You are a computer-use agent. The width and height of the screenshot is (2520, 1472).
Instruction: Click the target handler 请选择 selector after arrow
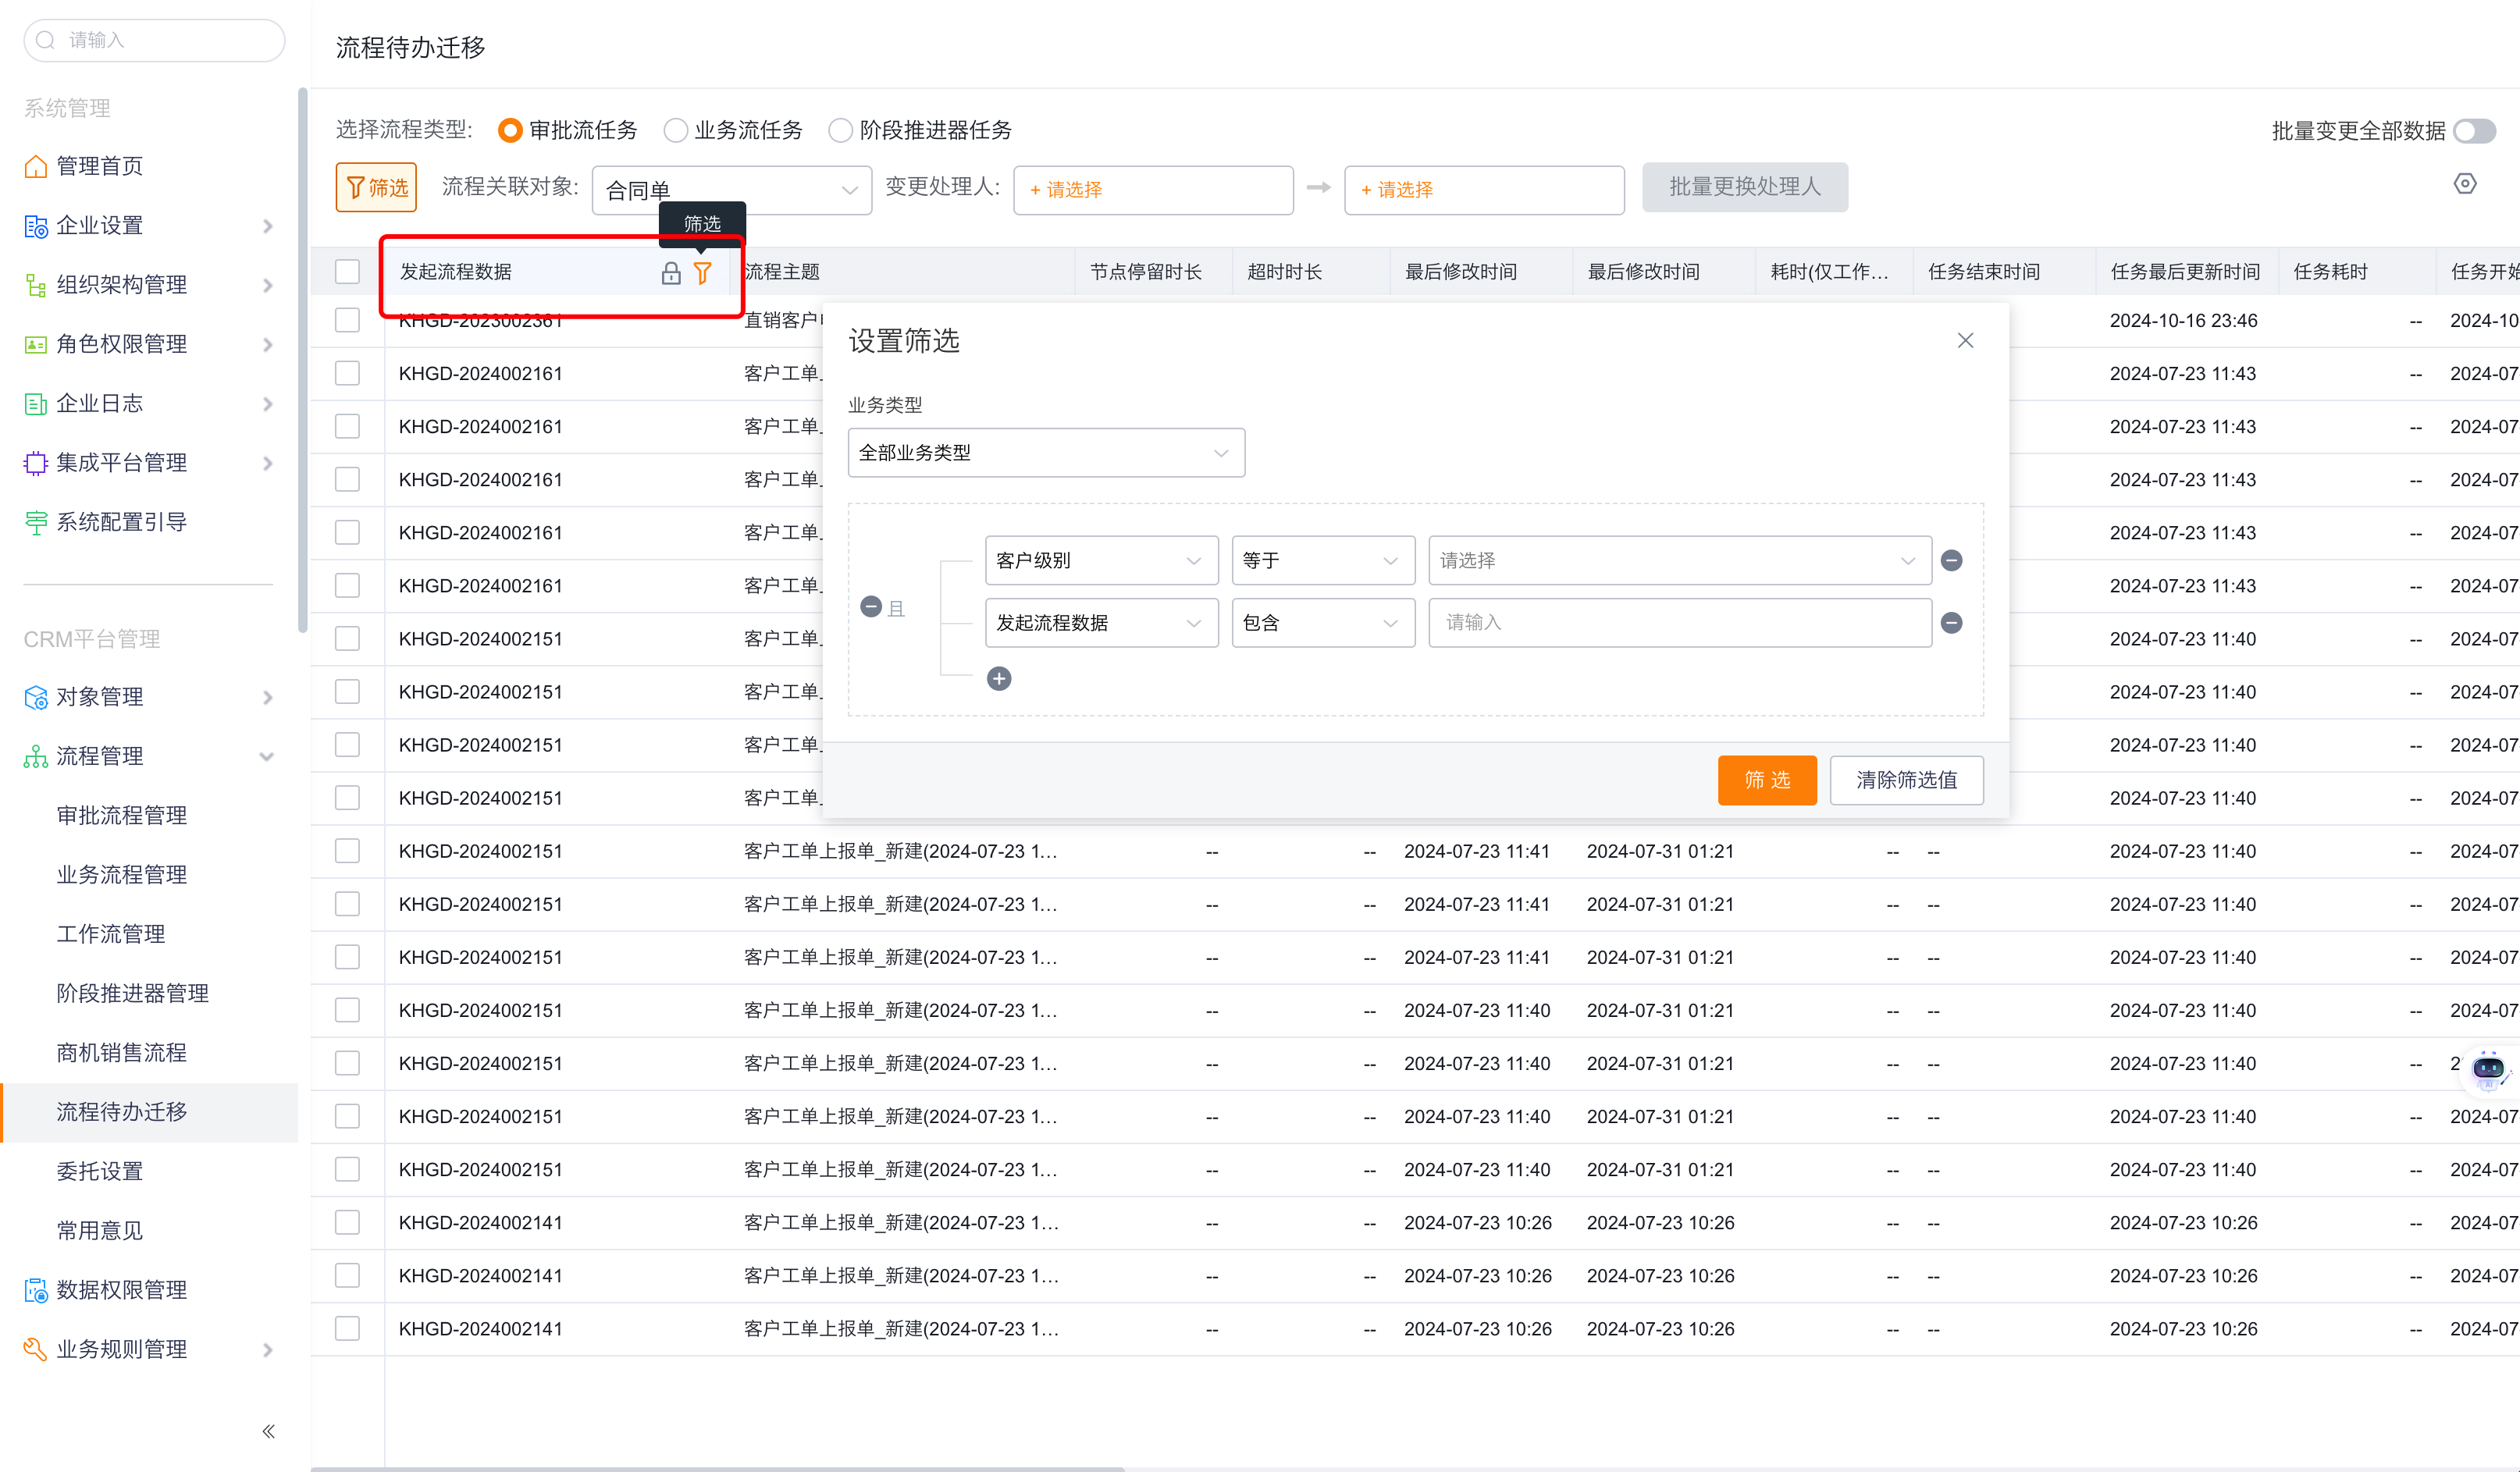(1484, 190)
